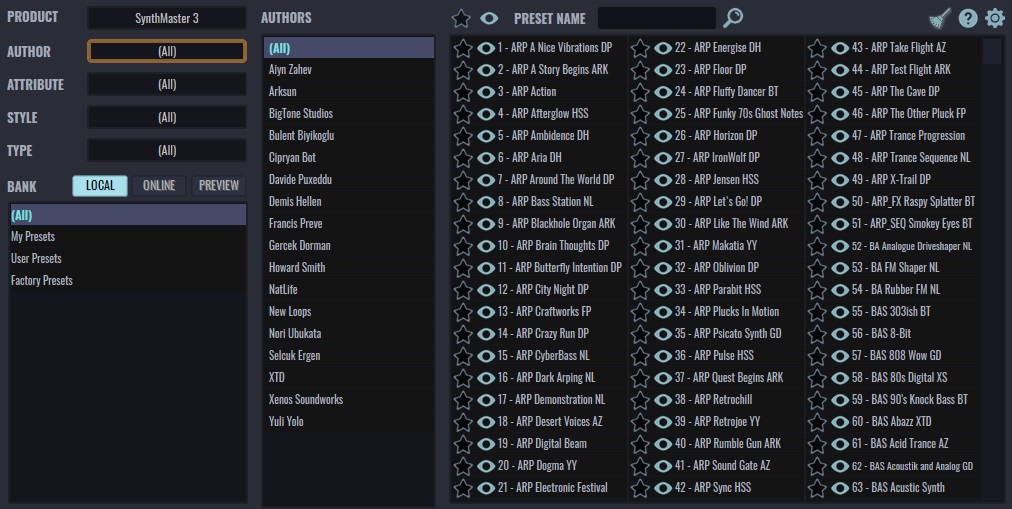Filter by author BigTone Studios
Viewport: 1012px width, 509px height.
pos(349,114)
